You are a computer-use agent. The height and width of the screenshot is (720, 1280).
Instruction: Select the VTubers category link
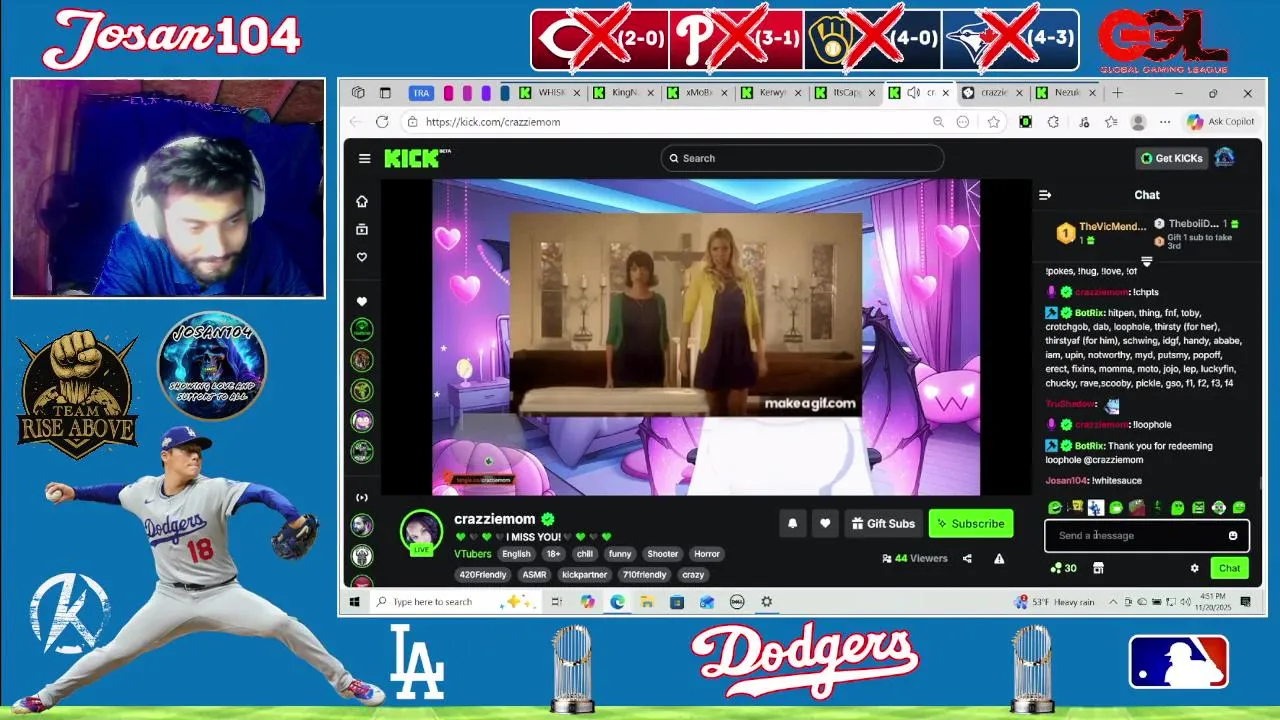(473, 554)
